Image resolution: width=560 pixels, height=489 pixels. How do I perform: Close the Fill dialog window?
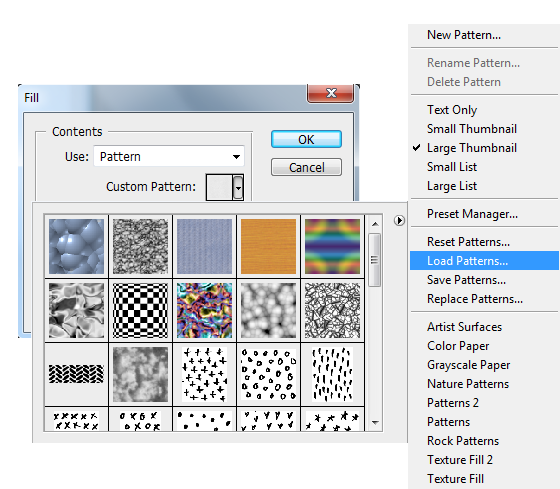coord(331,93)
